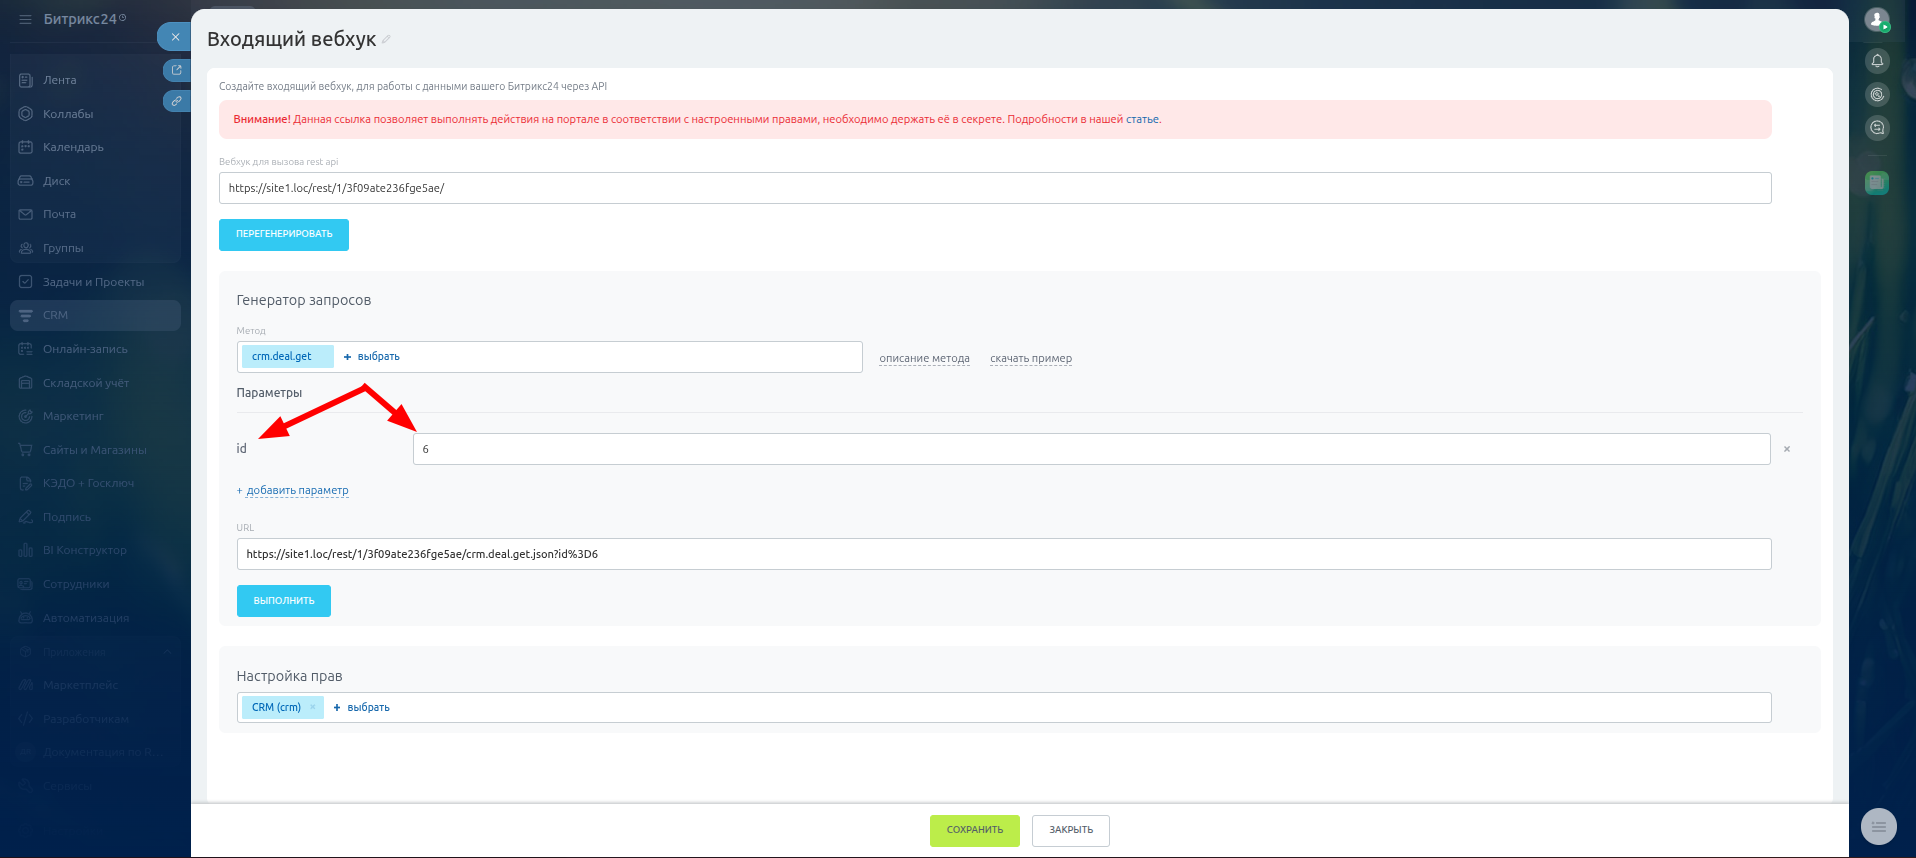Image resolution: width=1916 pixels, height=858 pixels.
Task: Open method selector via 'выбрать'
Action: tap(372, 357)
